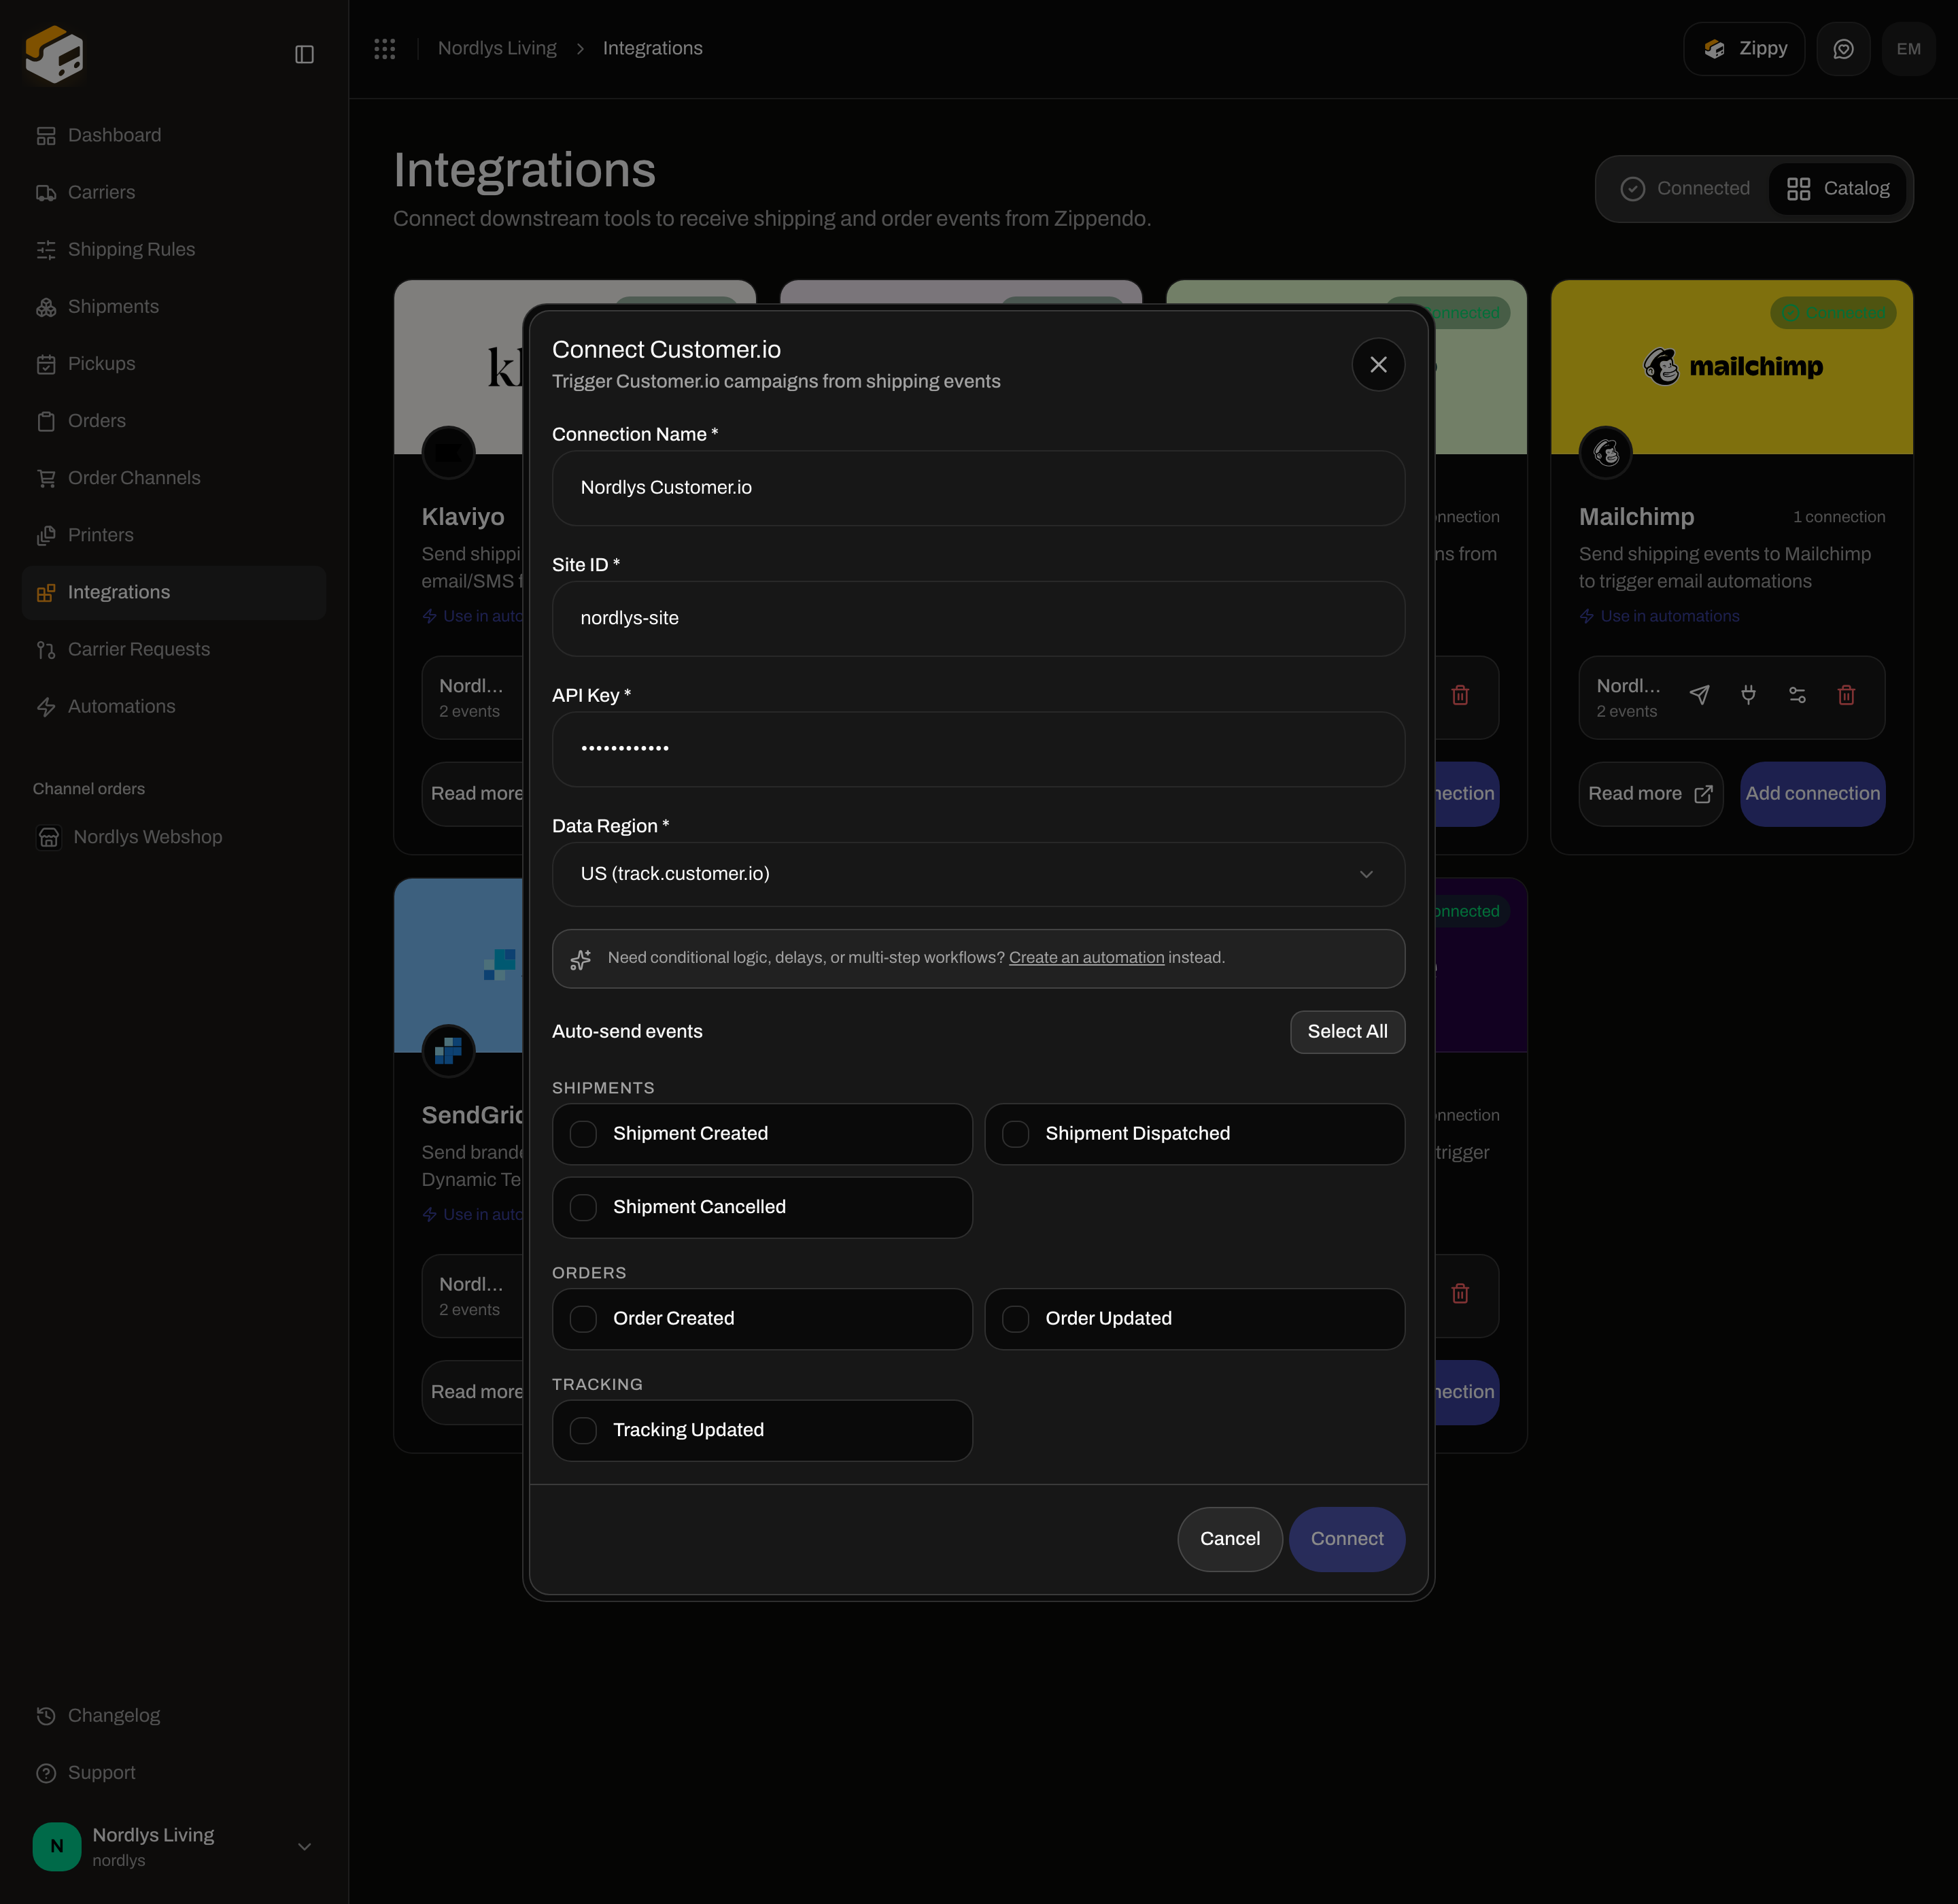Focus the Site ID field
Viewport: 1958px width, 1904px height.
pos(978,619)
